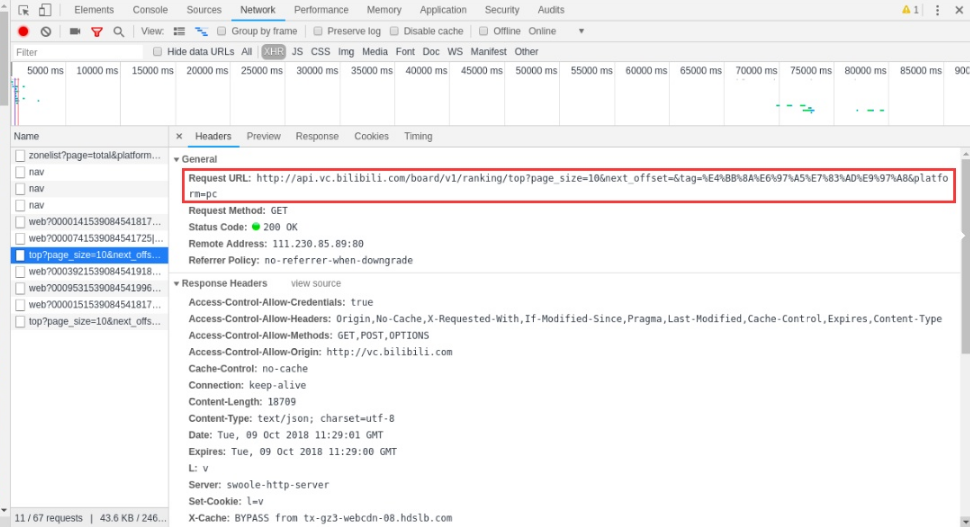Viewport: 970px width, 527px height.
Task: Filter requests by JS
Action: tap(298, 51)
